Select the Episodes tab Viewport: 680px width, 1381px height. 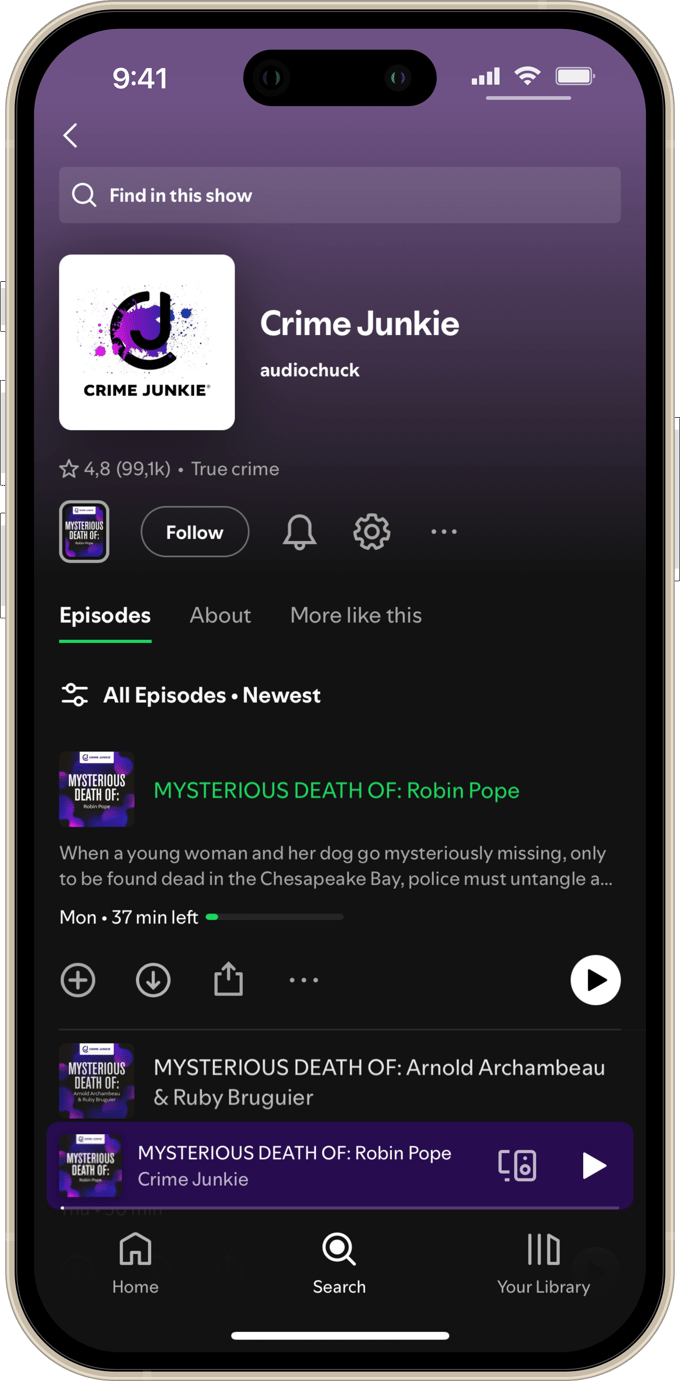click(x=105, y=616)
